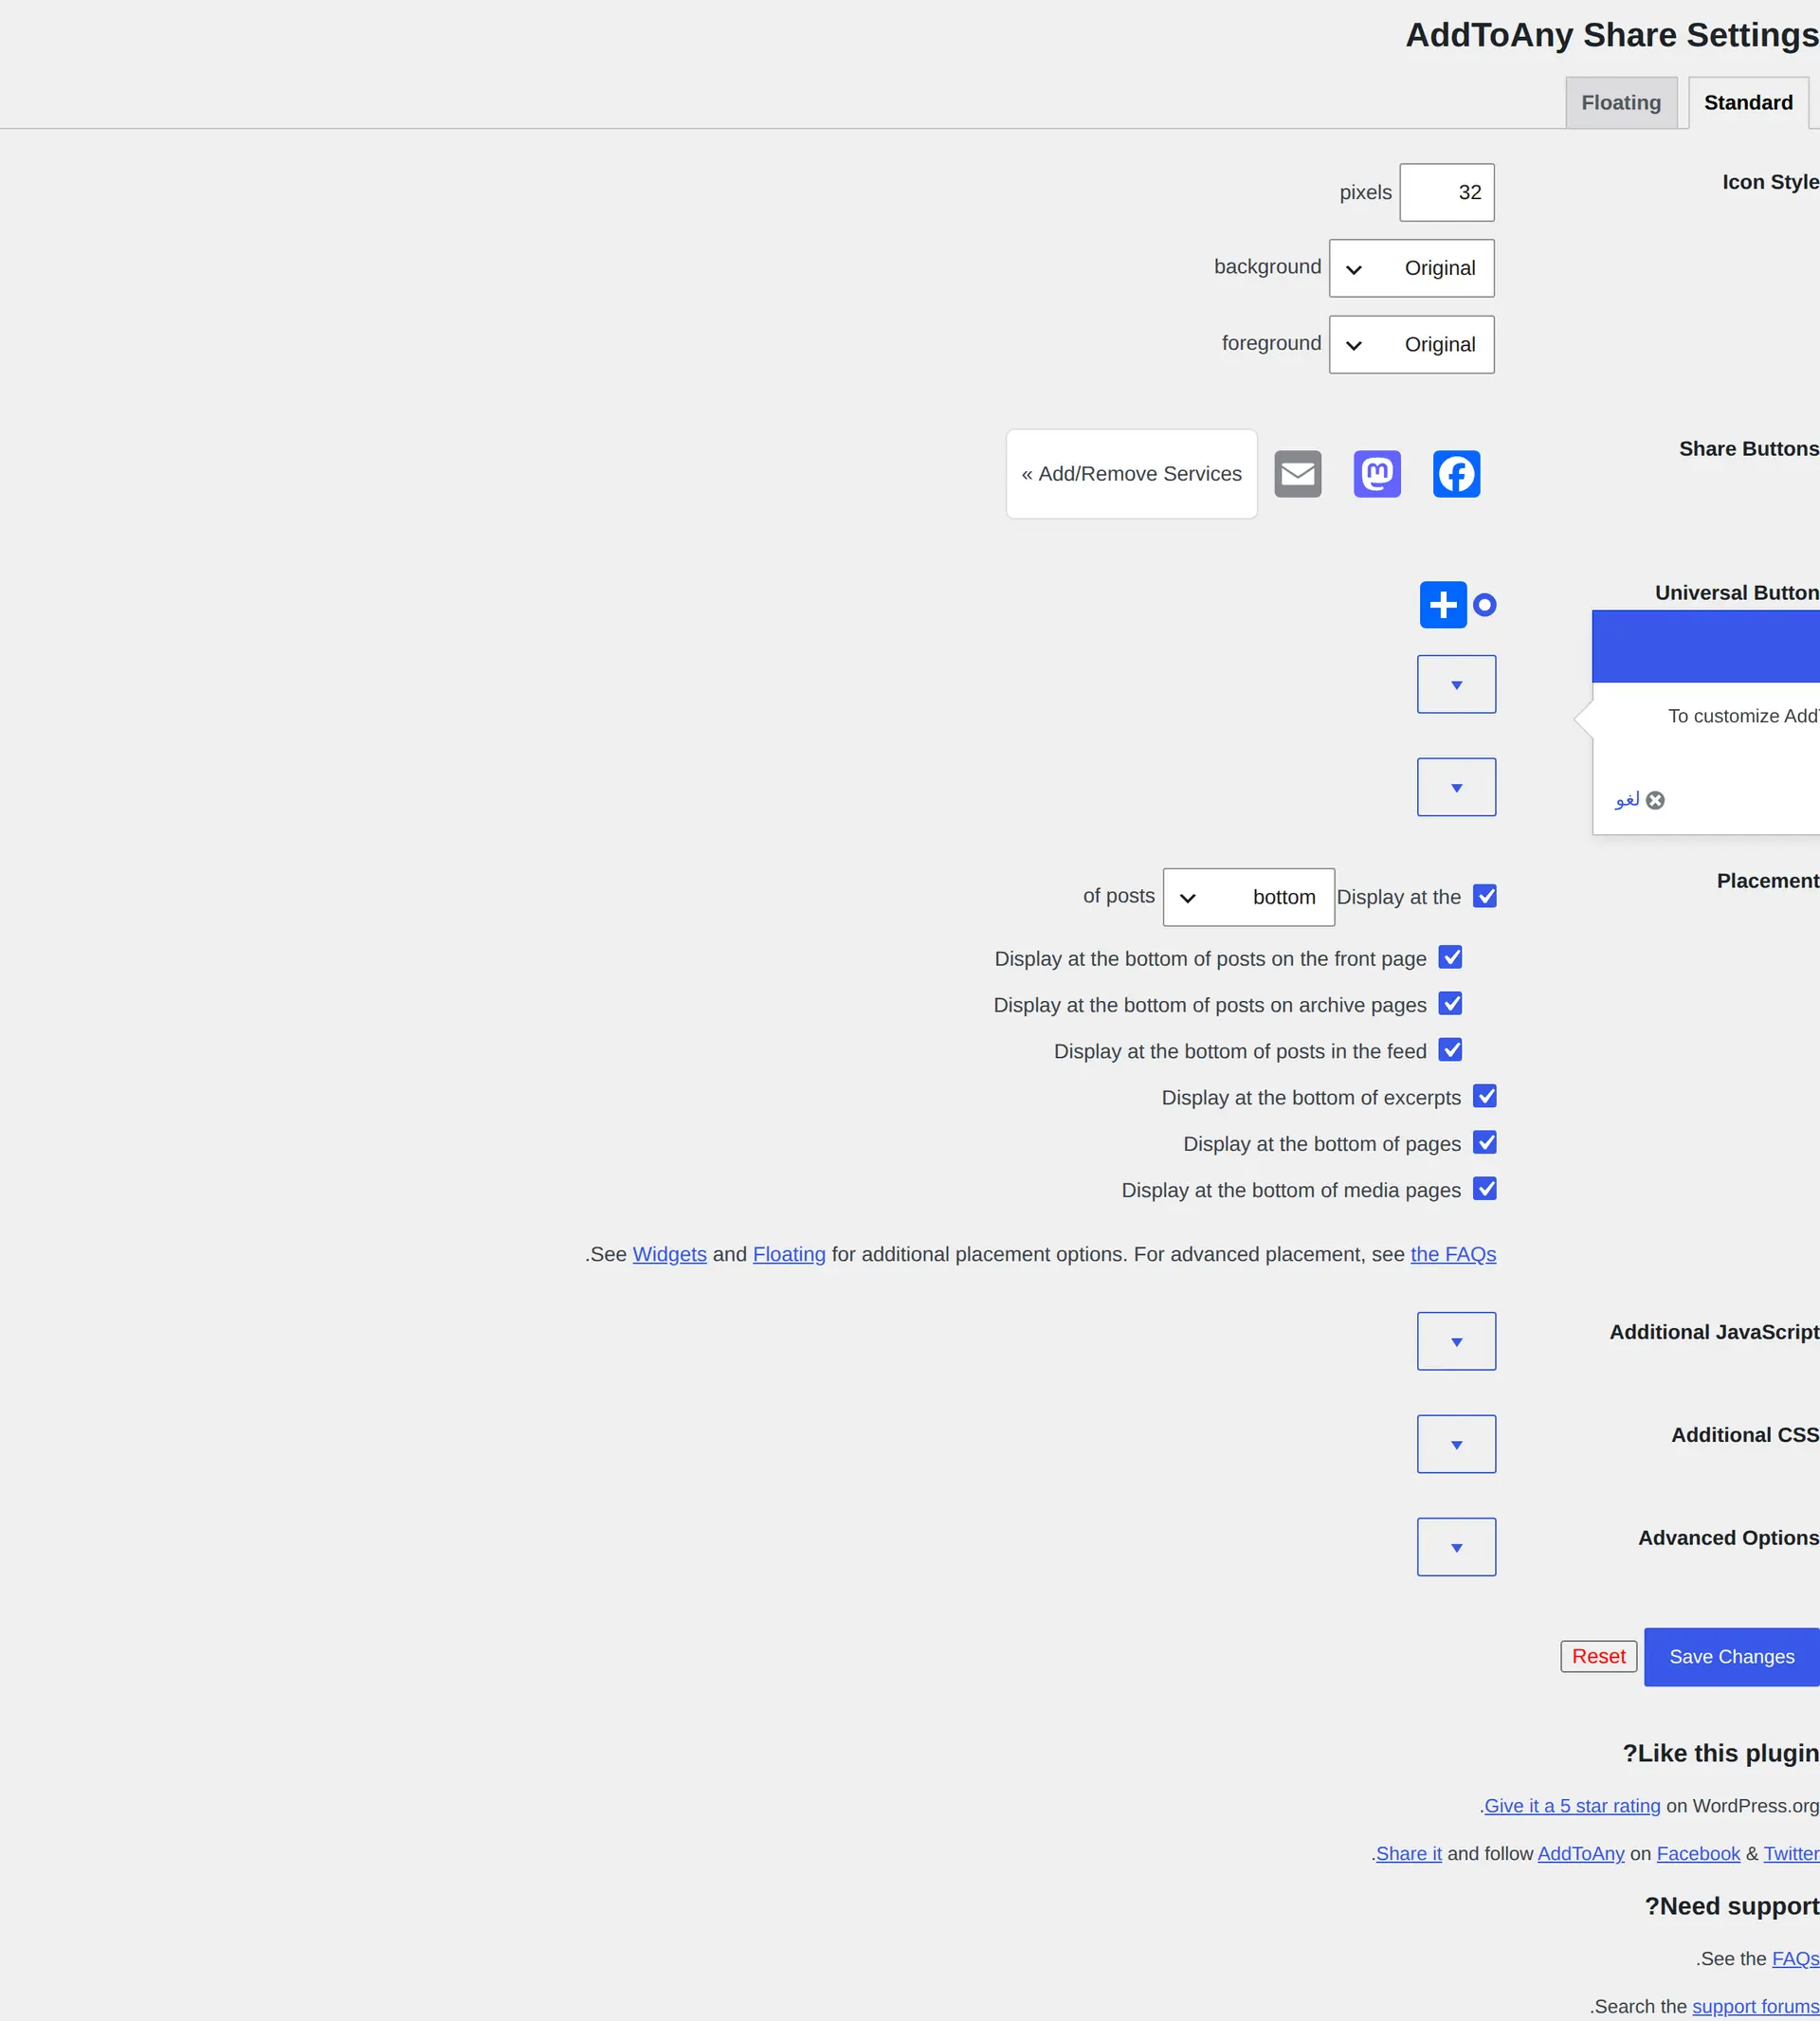Click the 'Placement' section label
This screenshot has width=1820, height=2021.
[1768, 881]
